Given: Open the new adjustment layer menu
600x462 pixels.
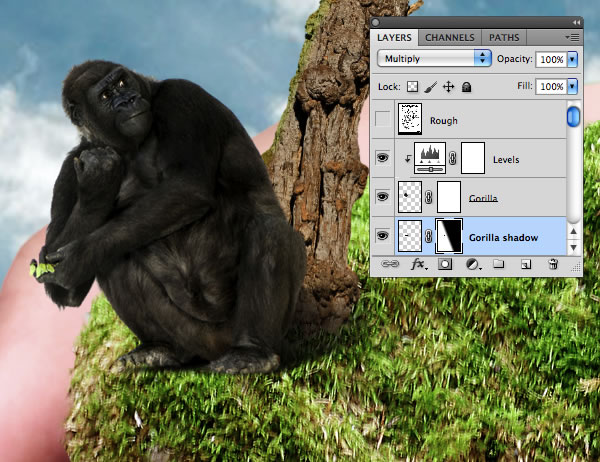Looking at the screenshot, I should [473, 264].
